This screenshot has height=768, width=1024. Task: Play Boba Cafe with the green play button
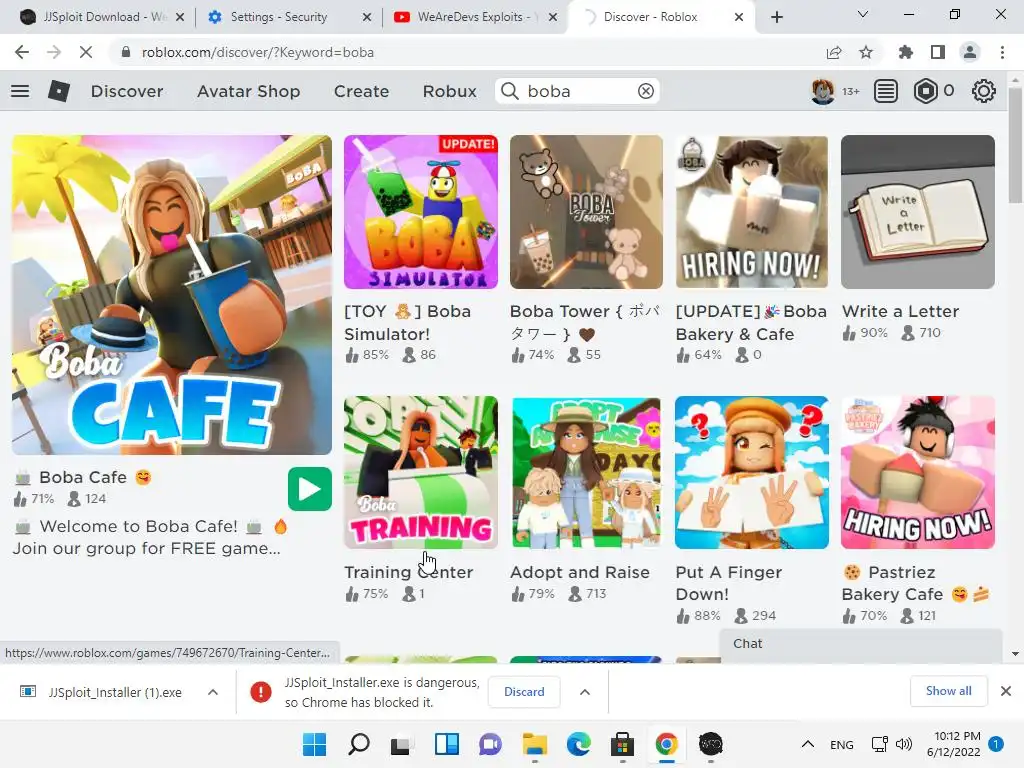(x=310, y=489)
